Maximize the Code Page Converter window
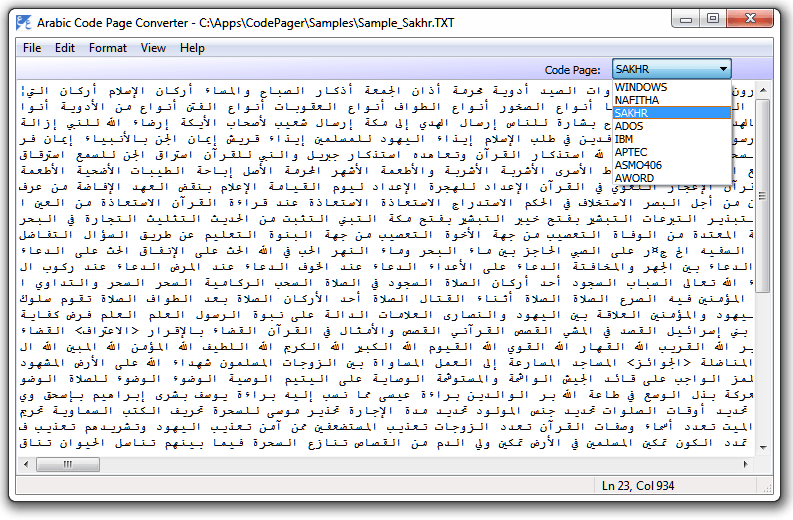The height and width of the screenshot is (520, 793). click(x=713, y=19)
